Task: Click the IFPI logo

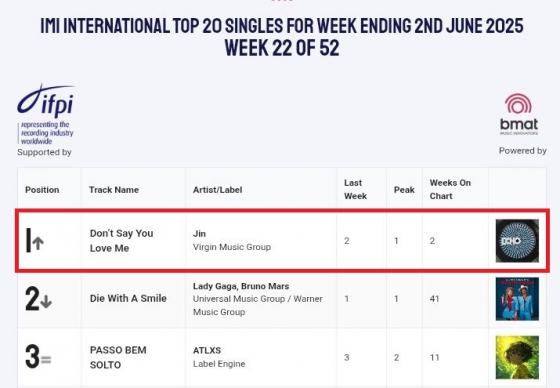Action: pos(46,114)
